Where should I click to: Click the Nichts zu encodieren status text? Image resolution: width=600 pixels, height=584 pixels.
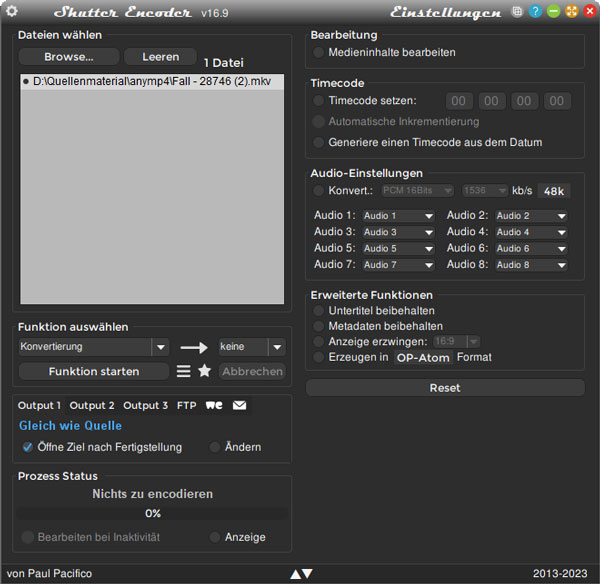point(153,494)
